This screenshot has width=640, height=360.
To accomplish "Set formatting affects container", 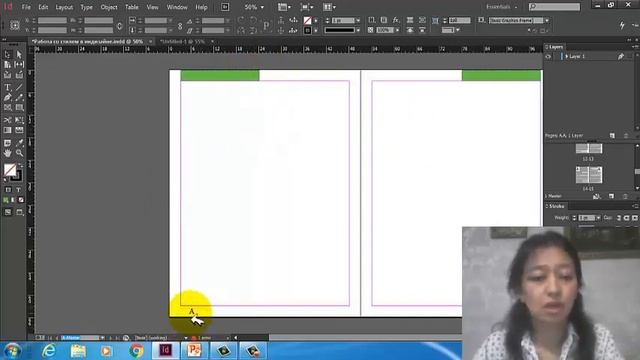I will click(8, 190).
